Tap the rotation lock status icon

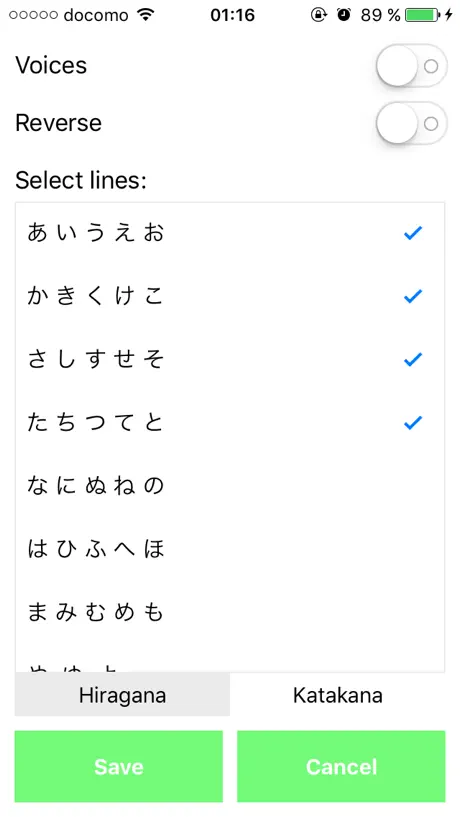(318, 15)
